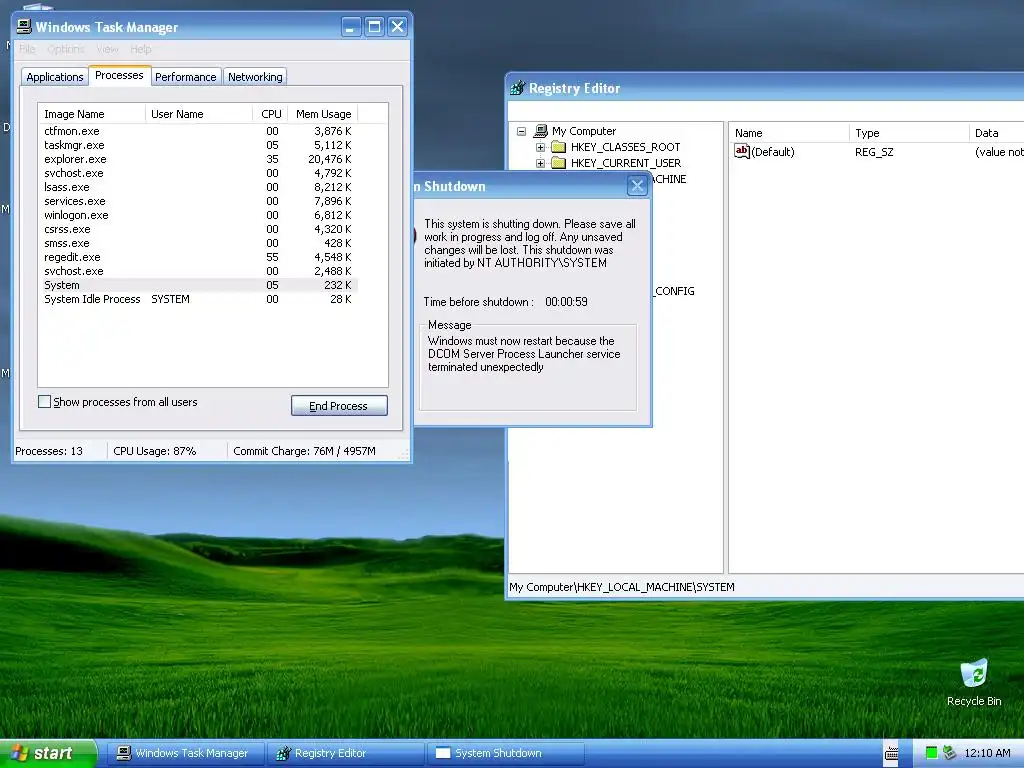Switch to the Processes tab

120,75
